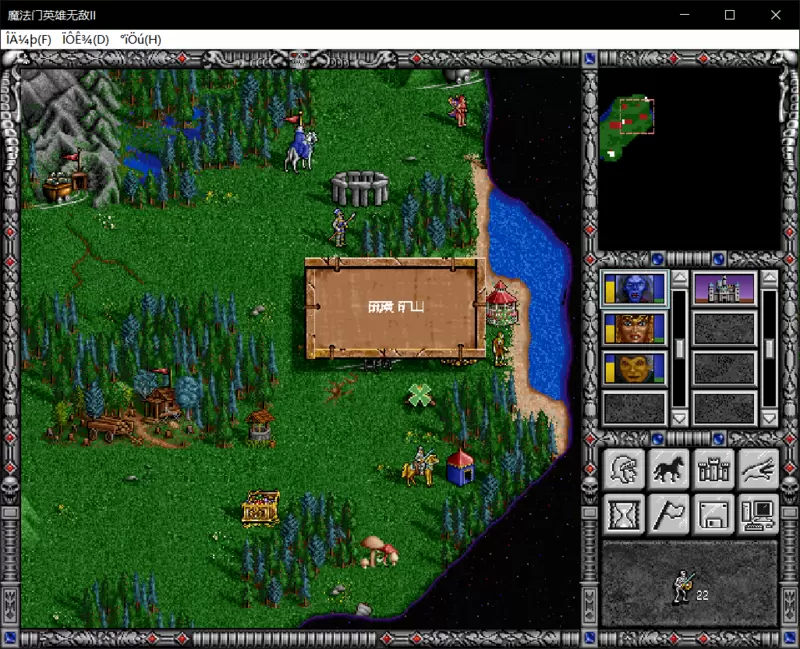Click the blue and red tent
Viewport: 800px width, 649px height.
[460, 467]
